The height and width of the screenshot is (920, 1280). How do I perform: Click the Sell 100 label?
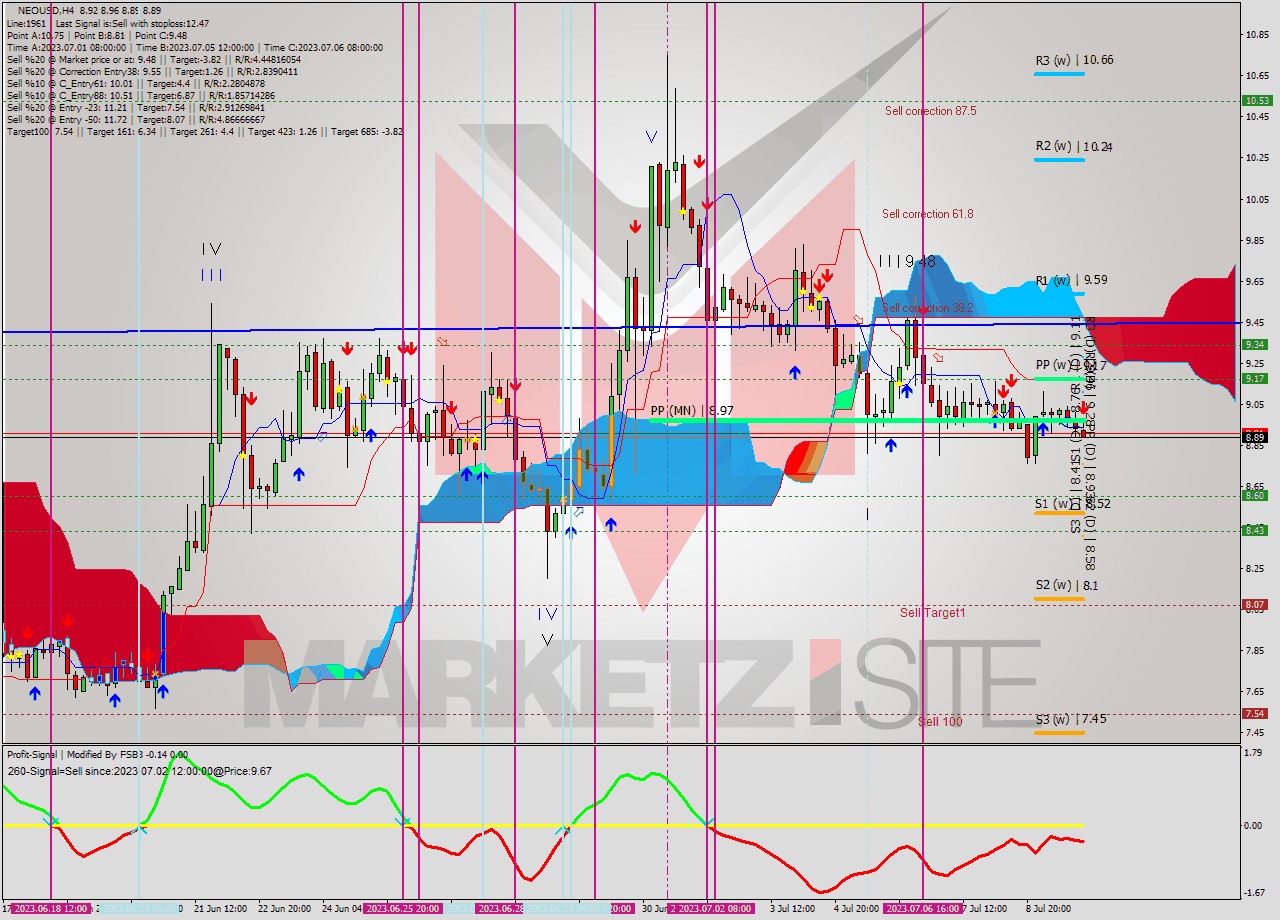pyautogui.click(x=940, y=721)
